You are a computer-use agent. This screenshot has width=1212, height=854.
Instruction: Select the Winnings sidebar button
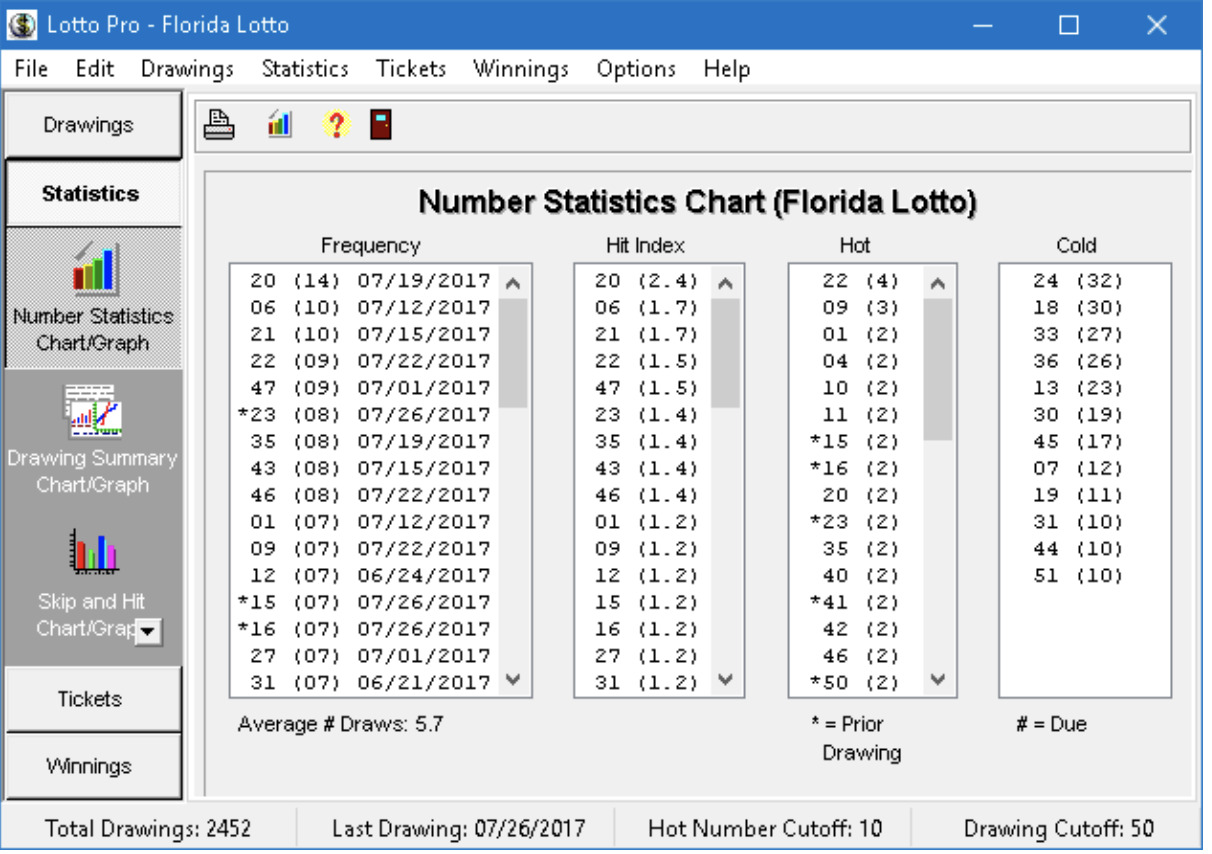[94, 766]
